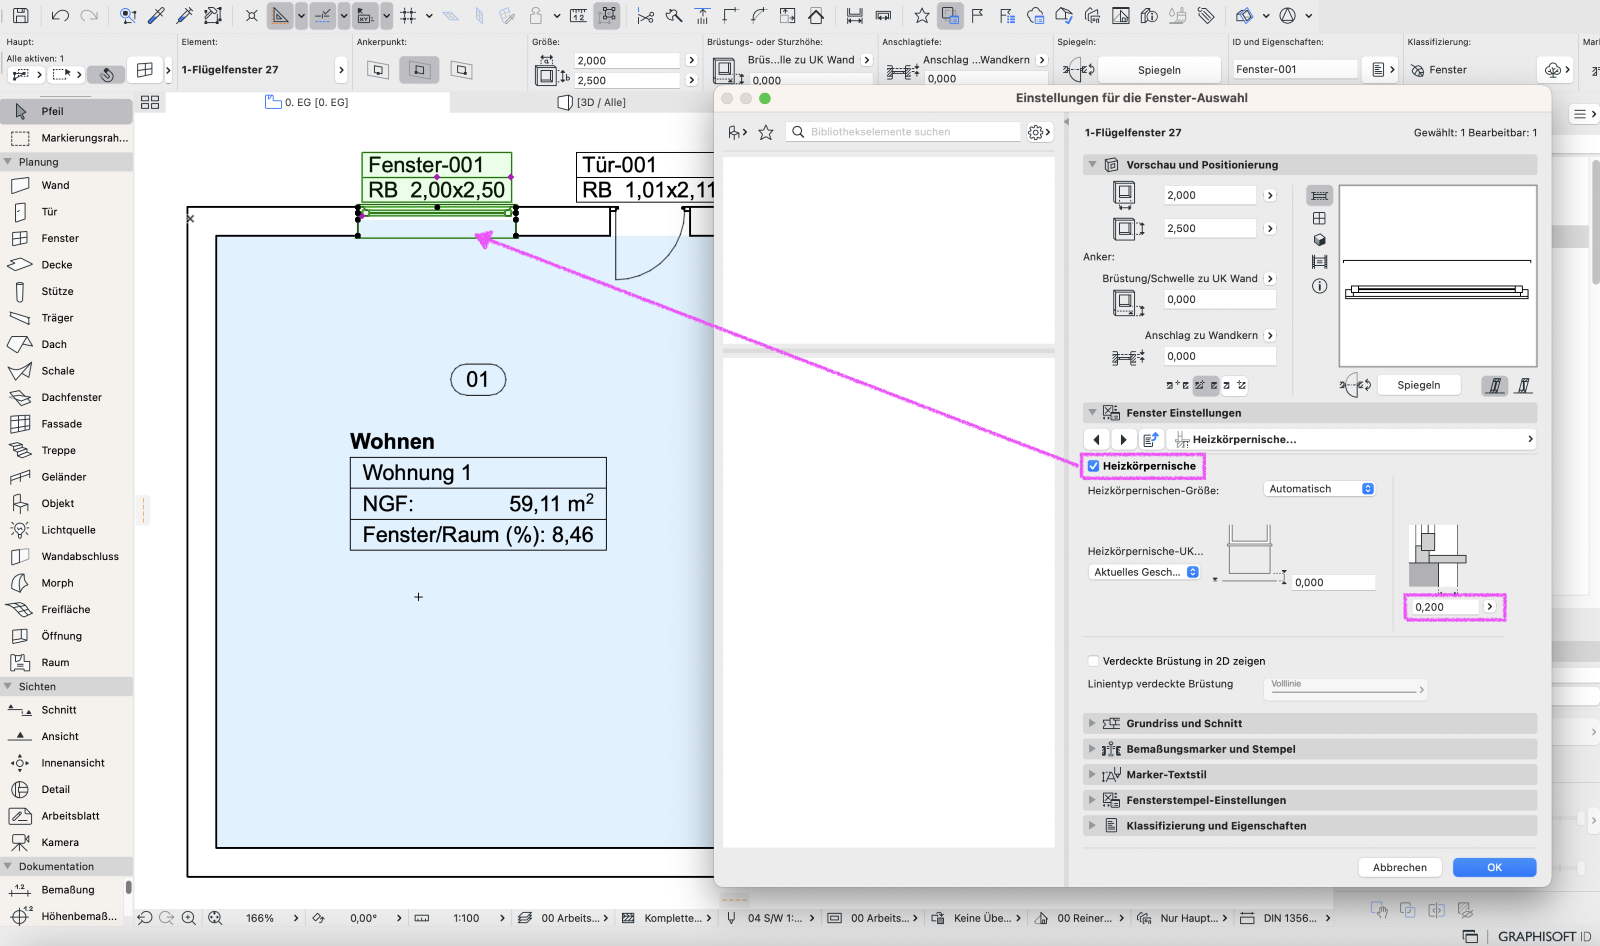Select the Träger tool in toolbox
This screenshot has width=1600, height=946.
coord(66,318)
